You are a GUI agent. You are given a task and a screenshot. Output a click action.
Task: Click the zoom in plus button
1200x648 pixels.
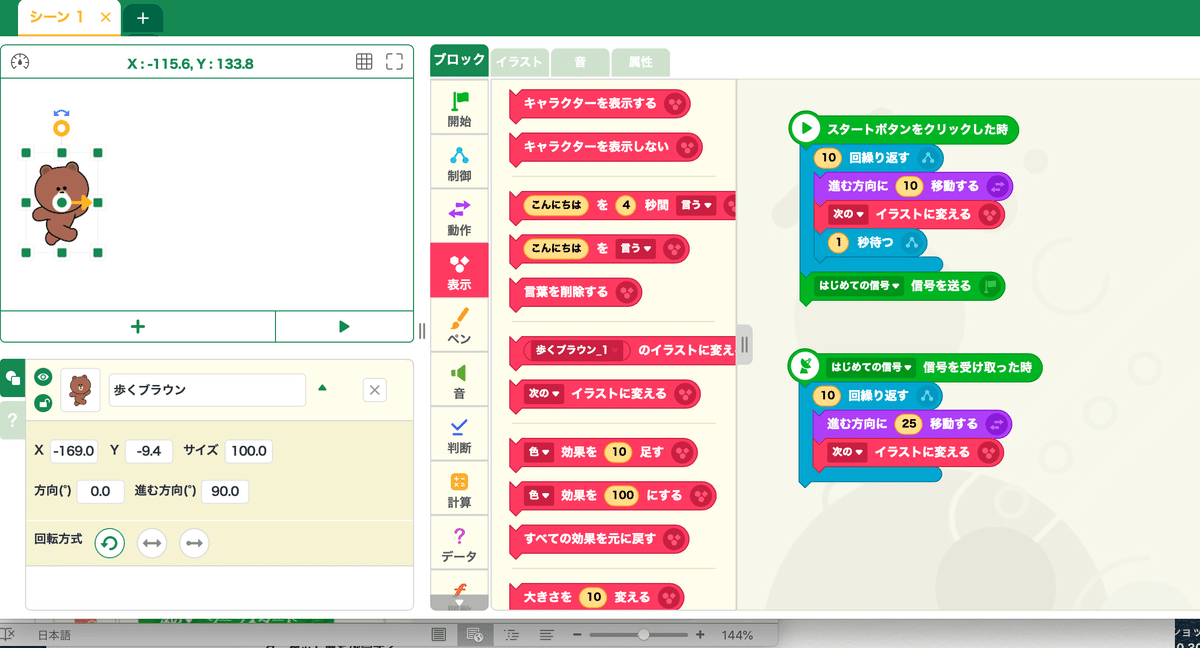700,634
